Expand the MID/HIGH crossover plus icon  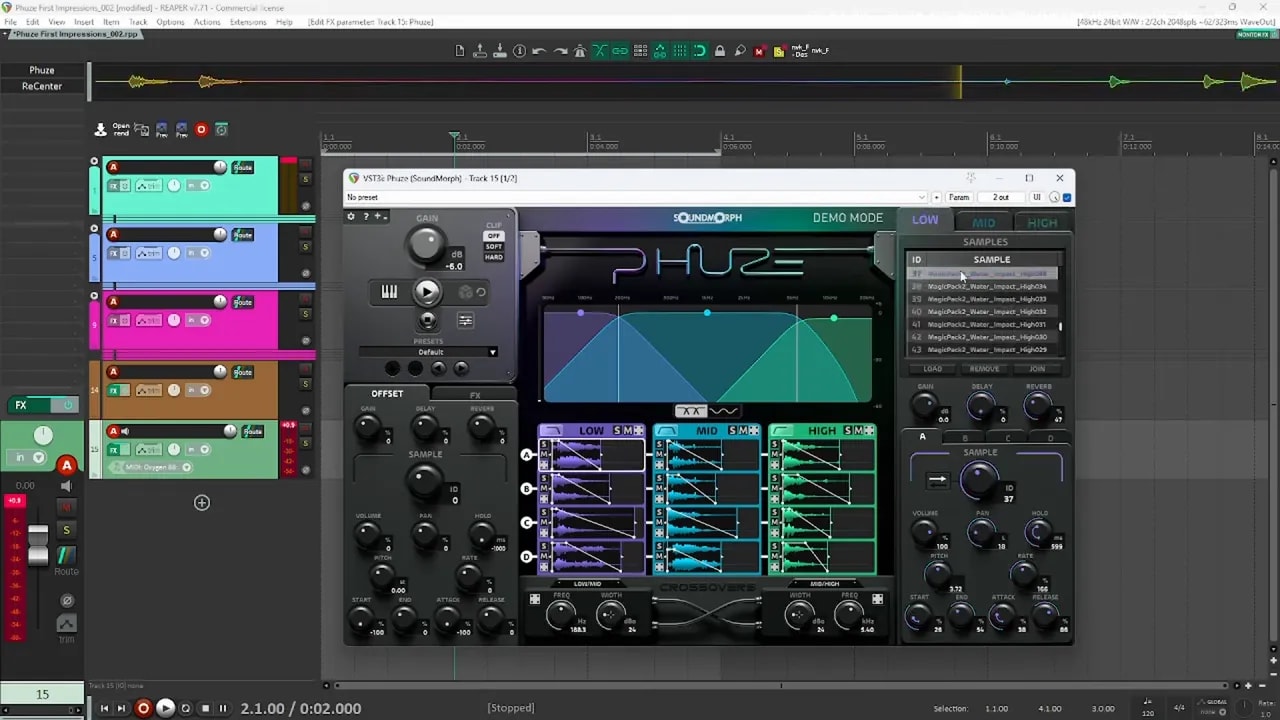tap(877, 599)
